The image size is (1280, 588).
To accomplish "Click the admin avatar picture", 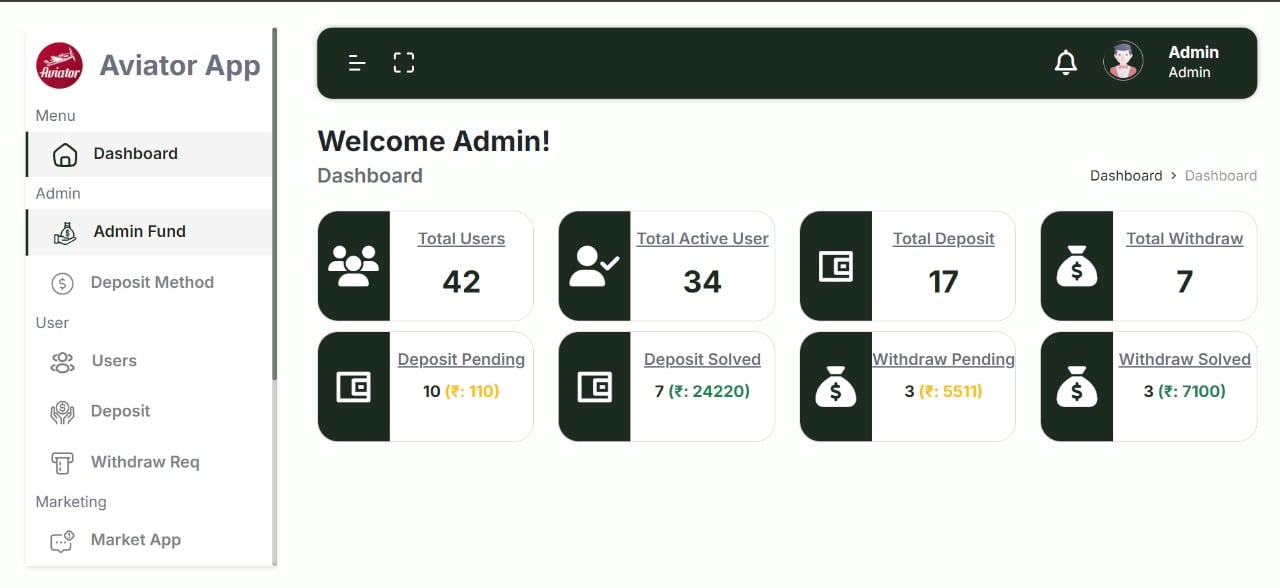I will click(x=1123, y=62).
